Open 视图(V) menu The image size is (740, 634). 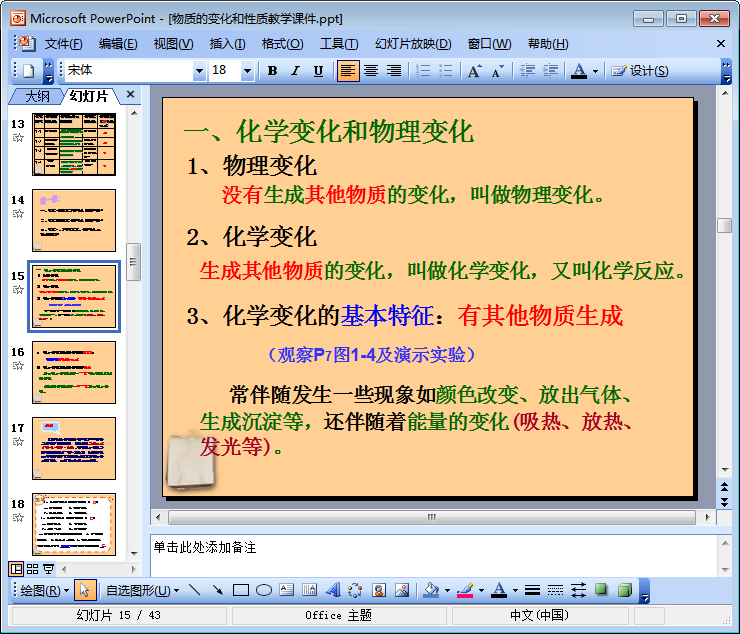173,44
